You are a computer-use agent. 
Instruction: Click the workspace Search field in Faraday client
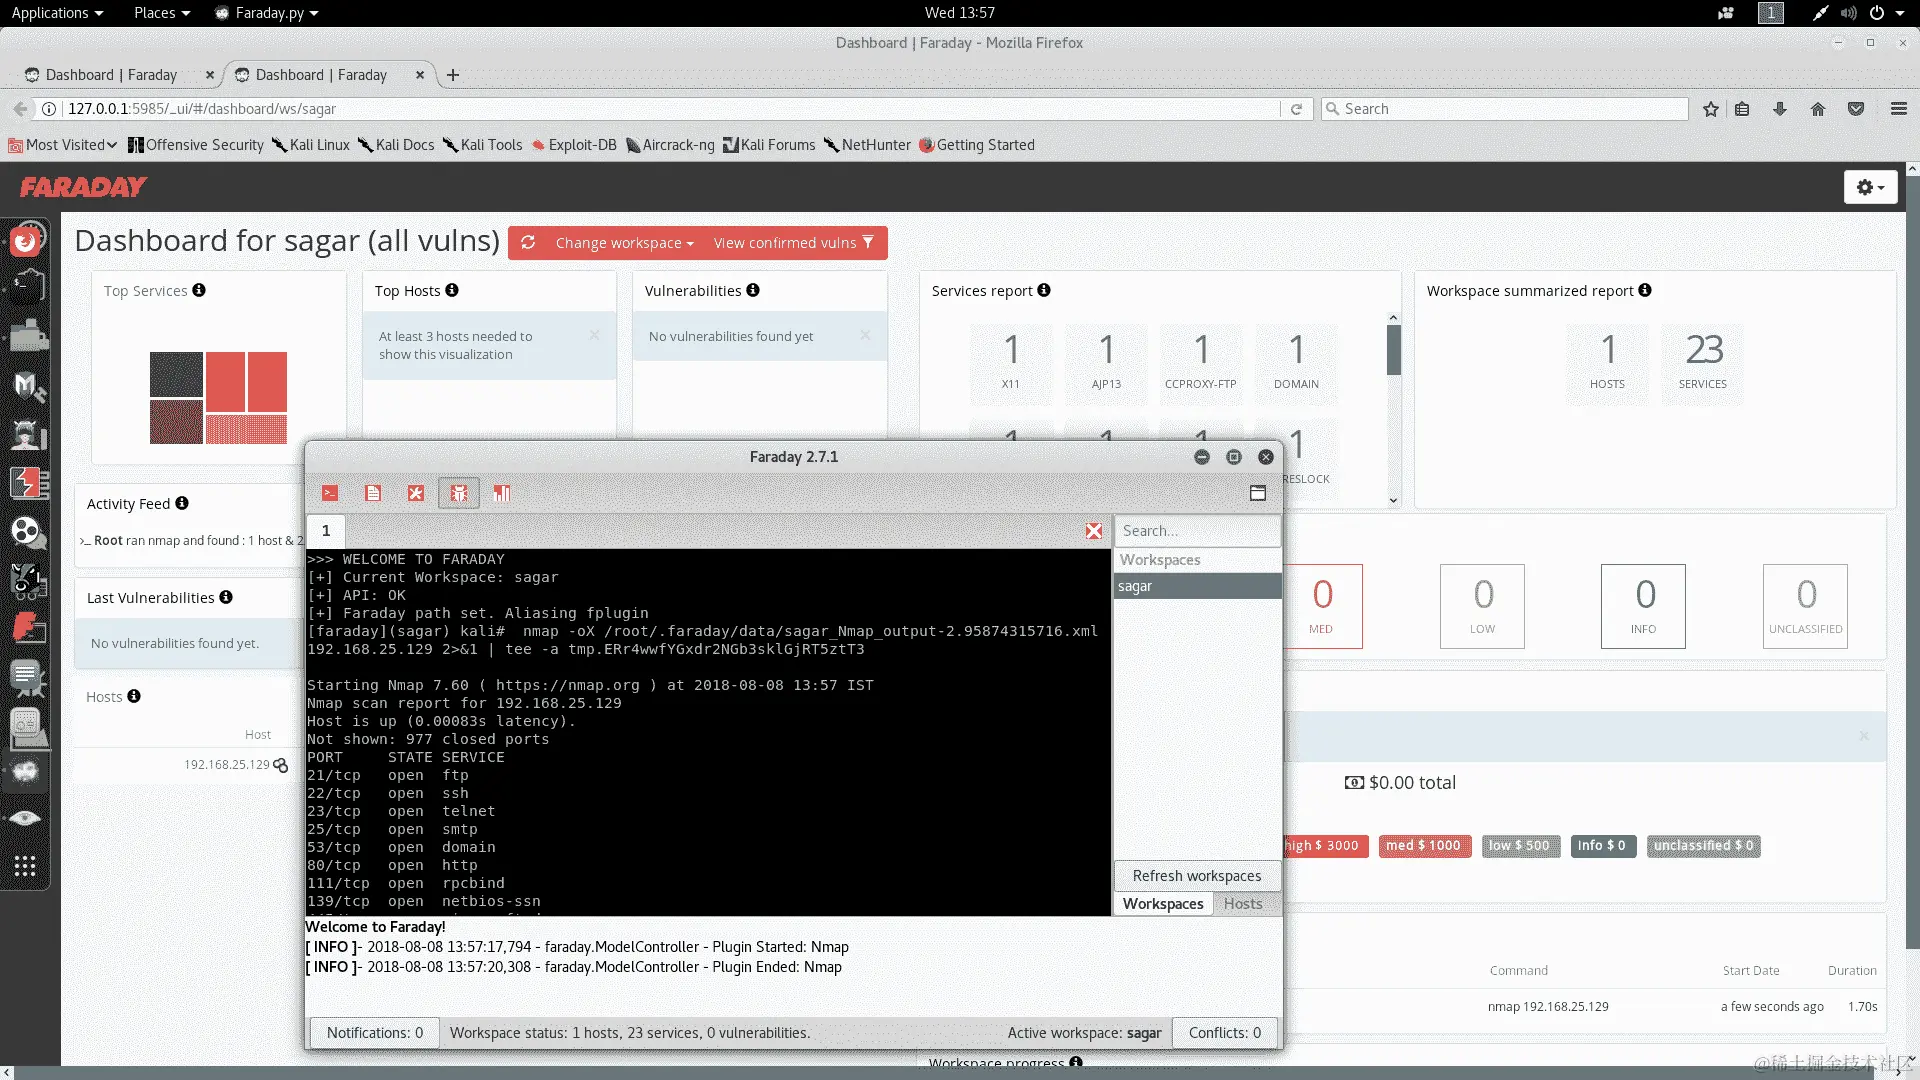click(x=1196, y=531)
